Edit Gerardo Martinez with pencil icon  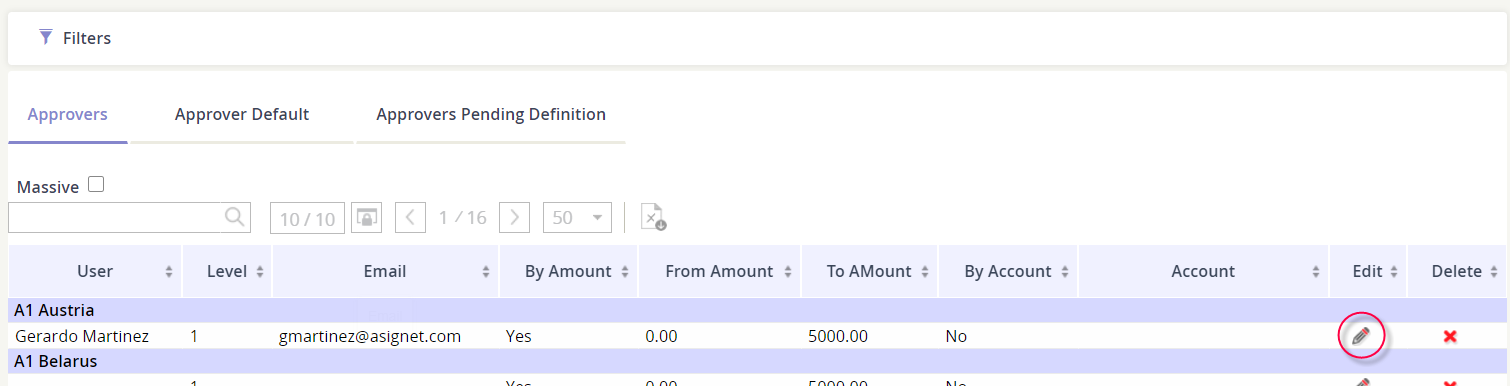click(1361, 336)
